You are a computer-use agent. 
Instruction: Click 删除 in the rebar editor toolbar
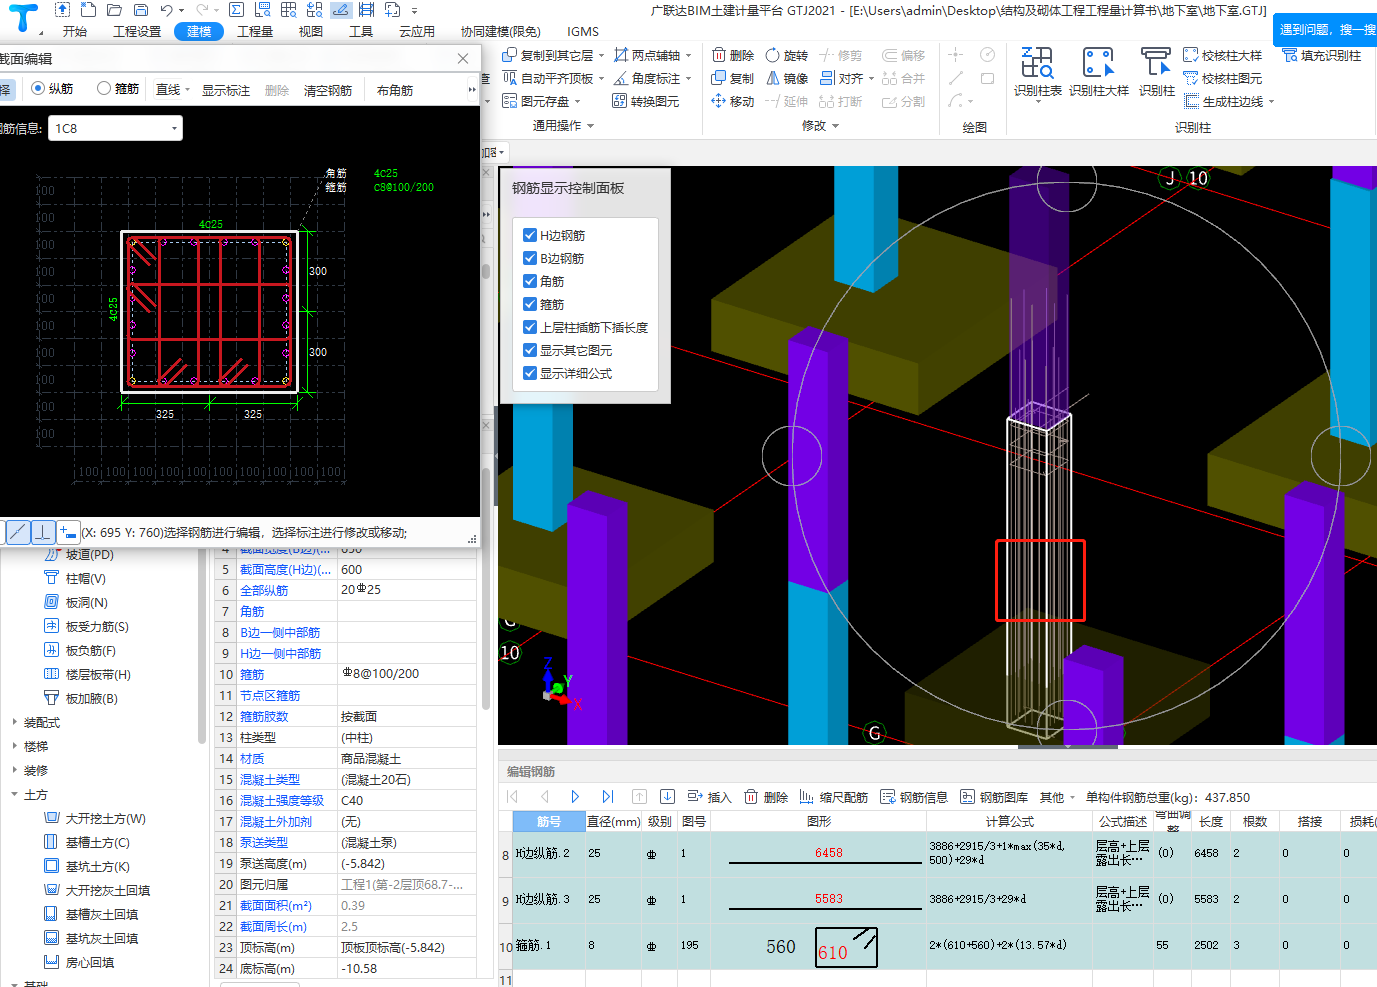pyautogui.click(x=766, y=797)
